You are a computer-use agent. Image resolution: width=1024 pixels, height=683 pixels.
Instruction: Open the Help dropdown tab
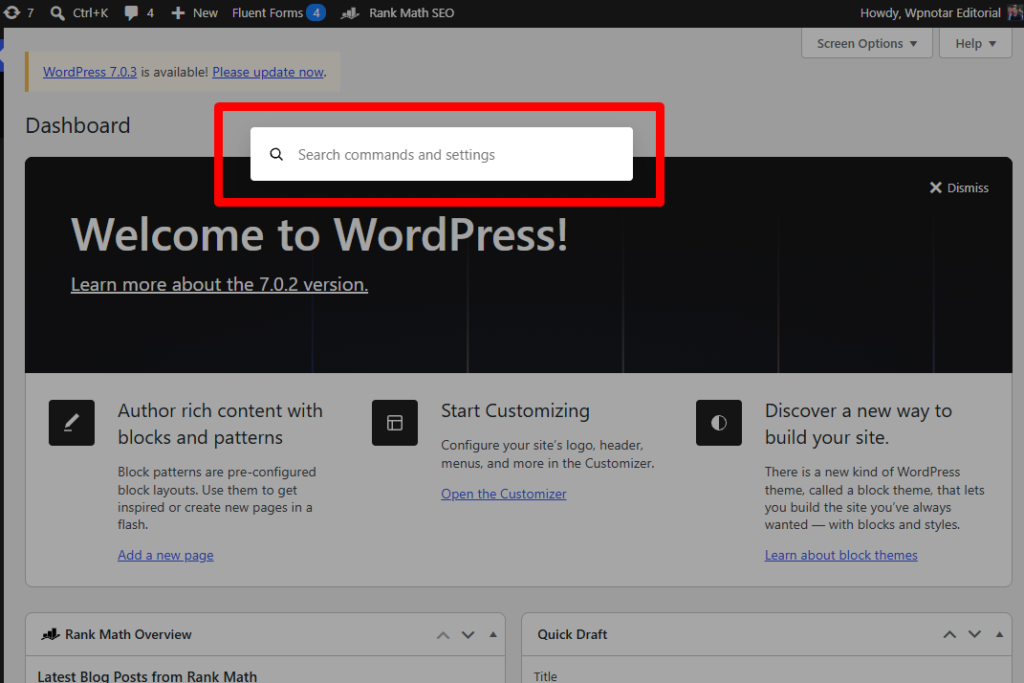975,44
